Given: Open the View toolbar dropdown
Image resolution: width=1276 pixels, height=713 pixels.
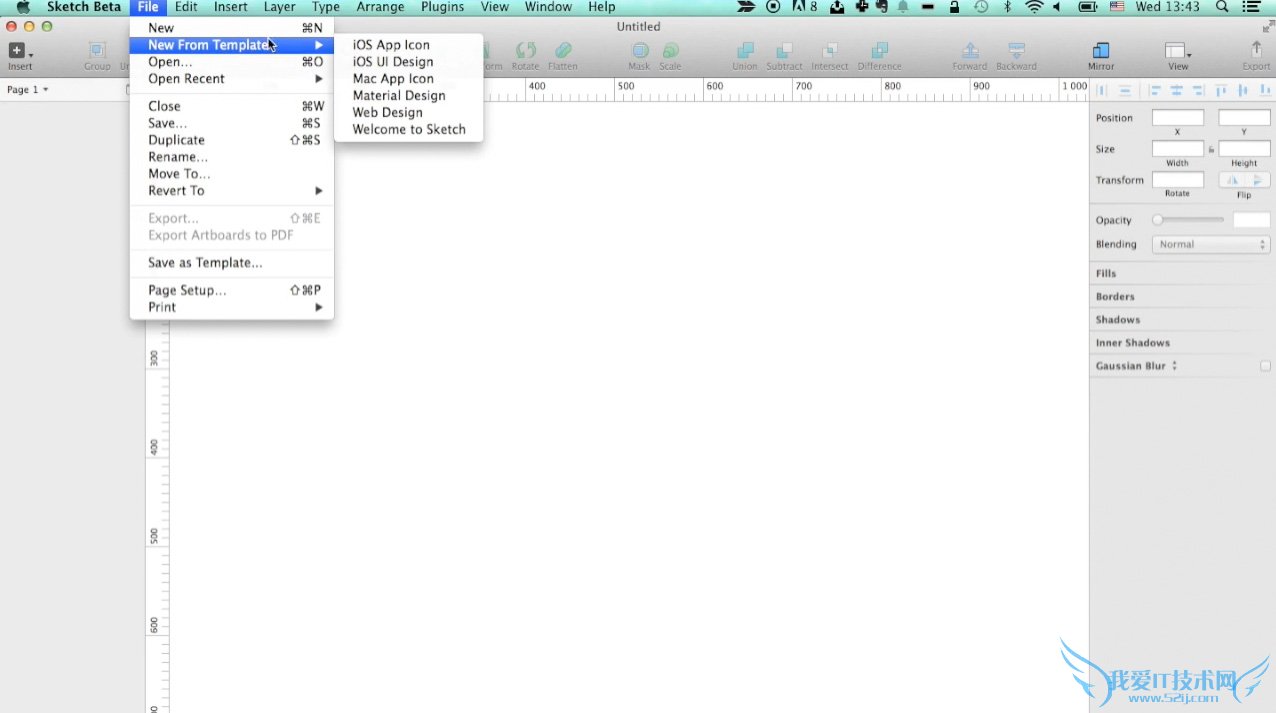Looking at the screenshot, I should click(1178, 50).
